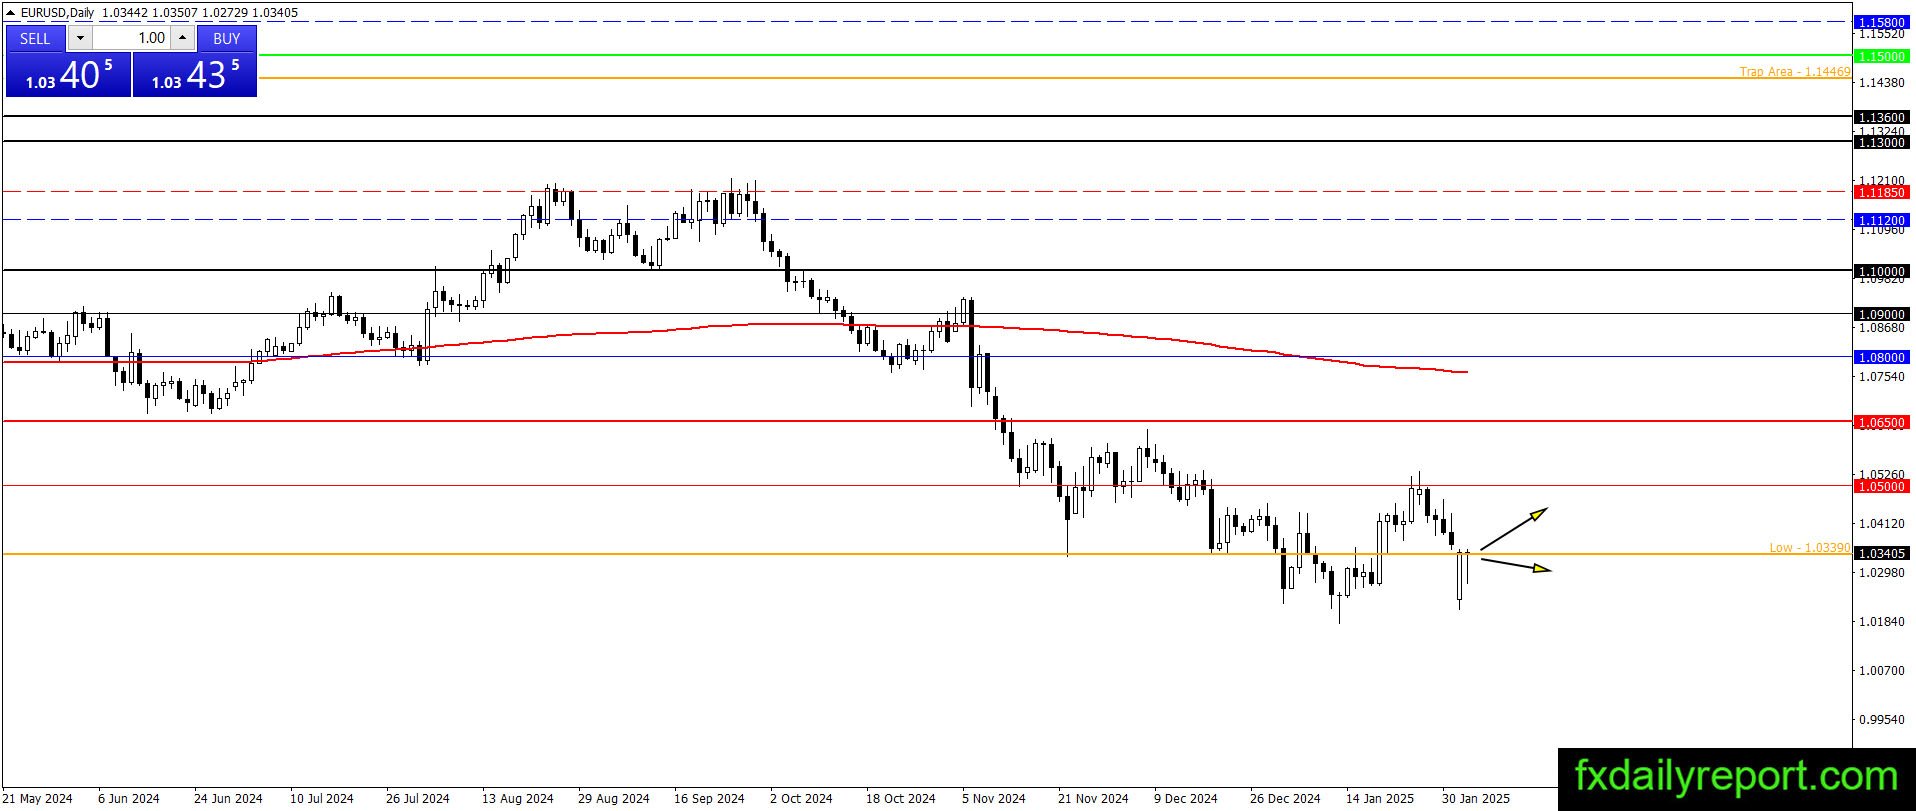This screenshot has width=1916, height=811.
Task: Click the blue 1.15800 price label
Action: (x=1881, y=22)
